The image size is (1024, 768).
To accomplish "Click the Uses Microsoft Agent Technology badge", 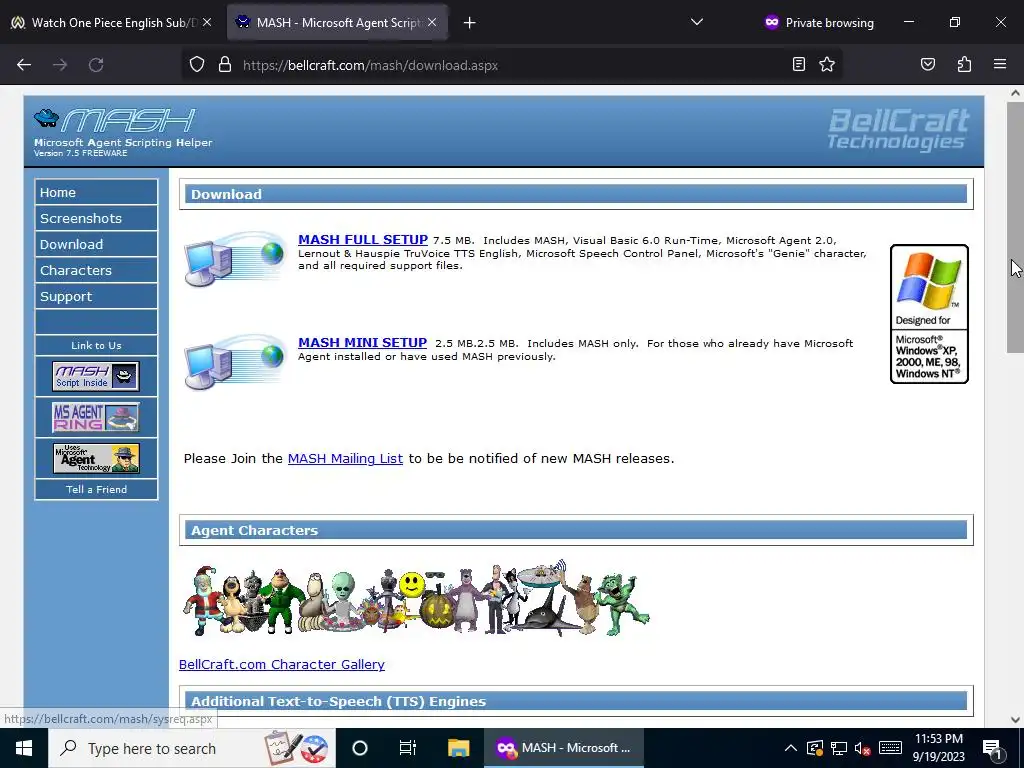I will coord(96,458).
